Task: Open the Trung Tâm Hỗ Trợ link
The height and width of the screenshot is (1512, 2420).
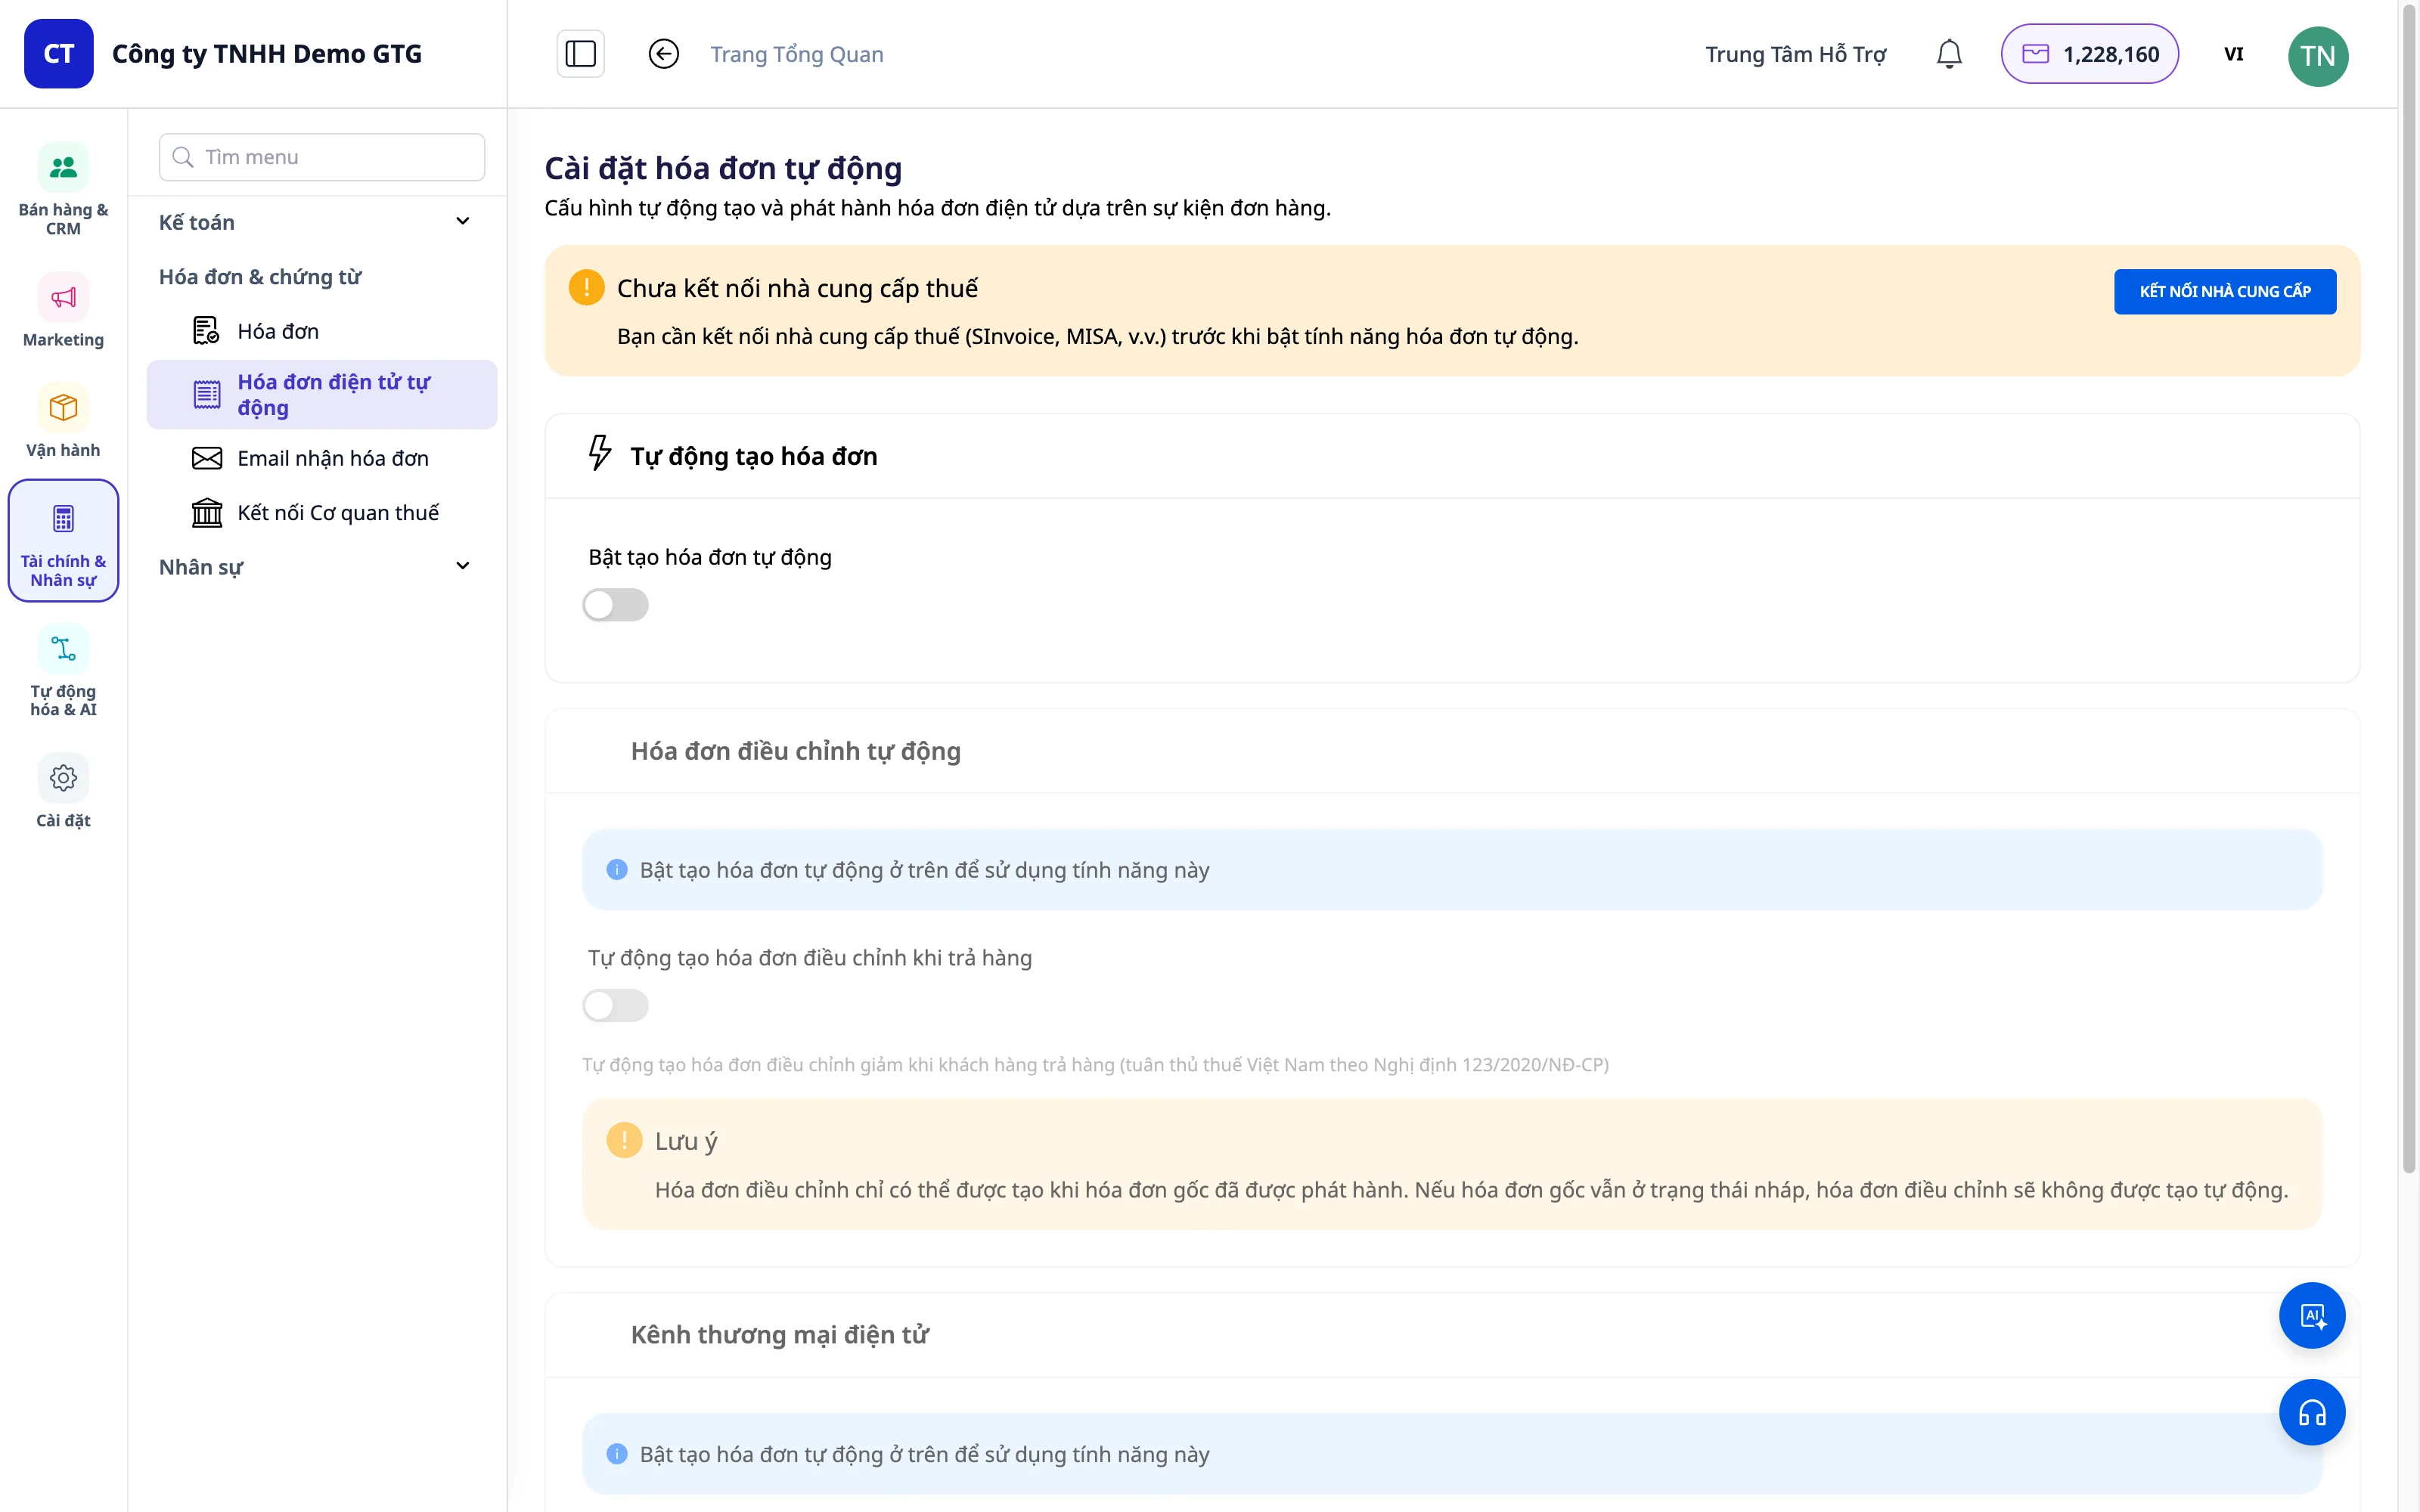Action: click(x=1795, y=54)
